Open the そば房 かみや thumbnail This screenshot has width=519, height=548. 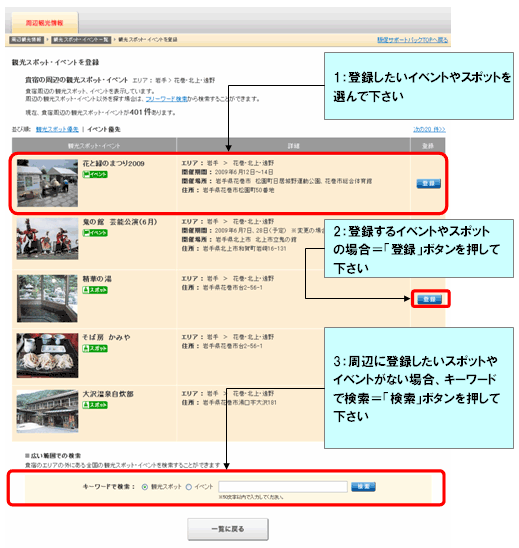48,355
